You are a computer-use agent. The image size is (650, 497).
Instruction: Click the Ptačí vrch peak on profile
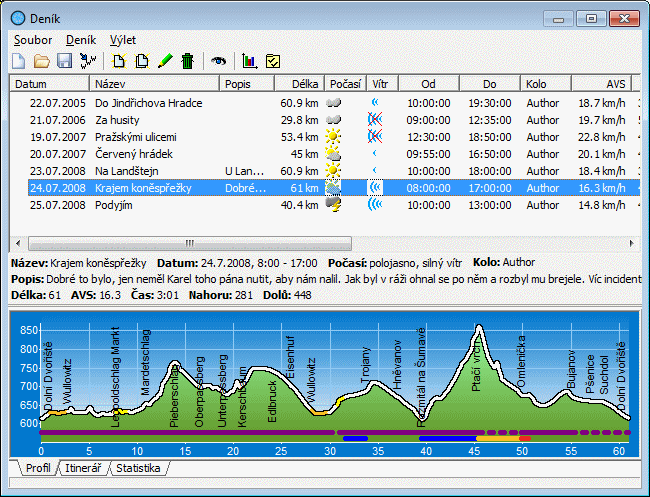[x=479, y=328]
